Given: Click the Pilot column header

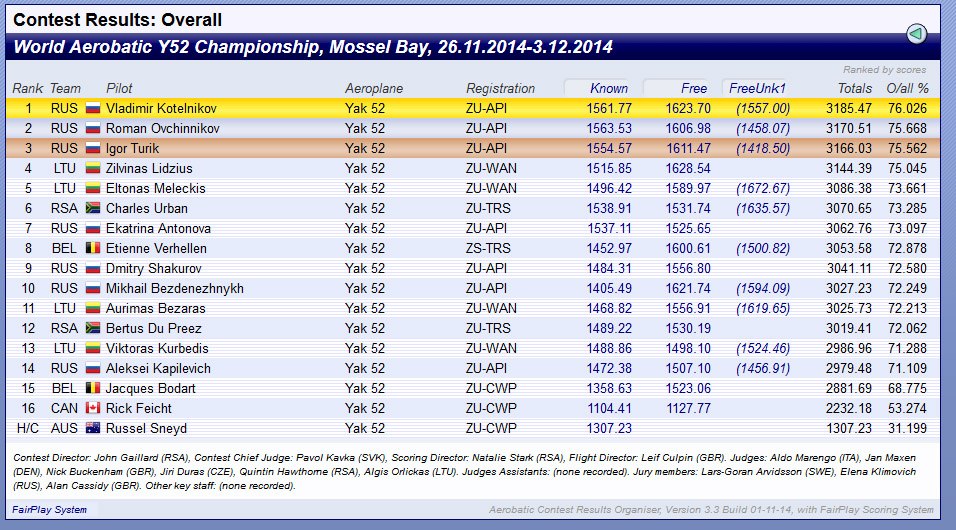Looking at the screenshot, I should click(119, 88).
